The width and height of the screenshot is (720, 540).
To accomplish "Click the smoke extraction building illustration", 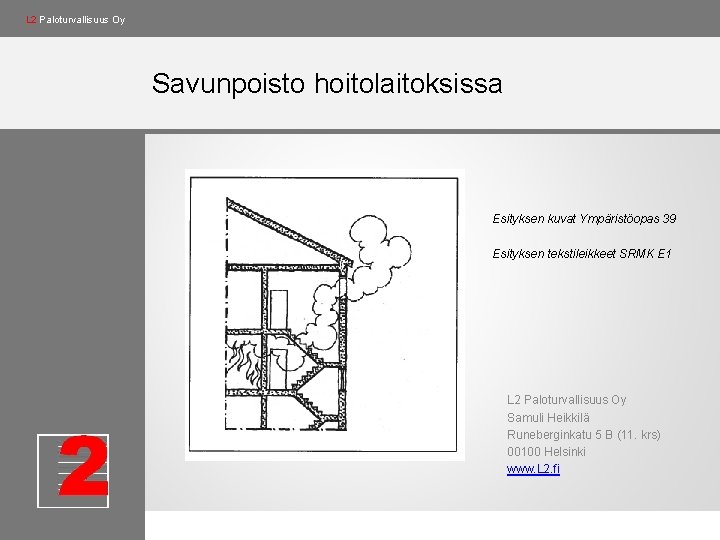I will click(x=324, y=315).
